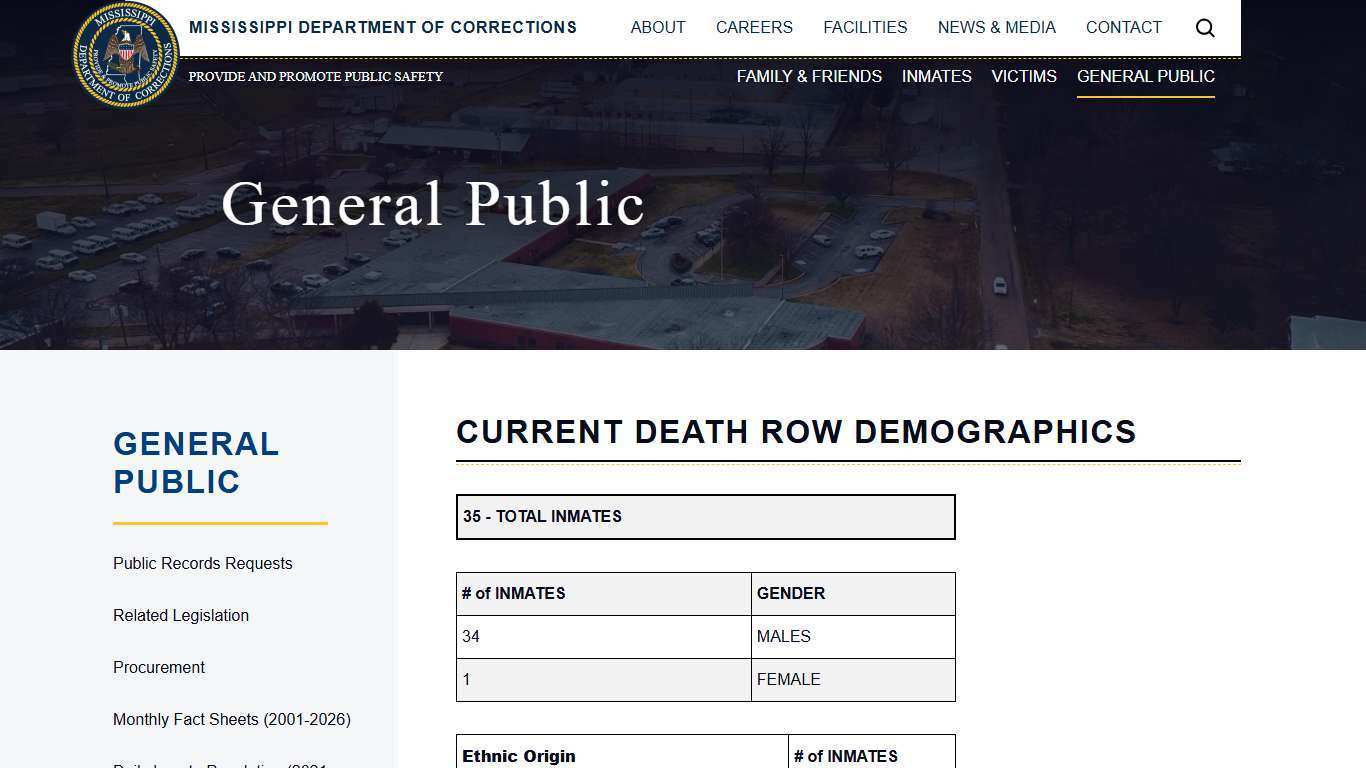Visit the Procurement page
Image resolution: width=1366 pixels, height=768 pixels.
point(159,667)
